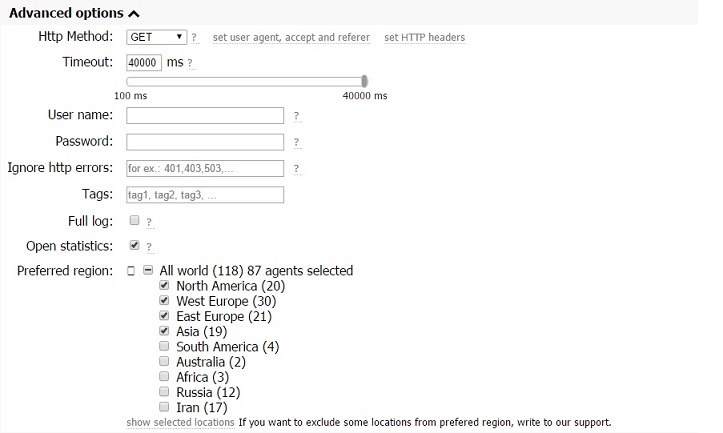
Task: Click the show selected locations link
Action: [x=180, y=422]
